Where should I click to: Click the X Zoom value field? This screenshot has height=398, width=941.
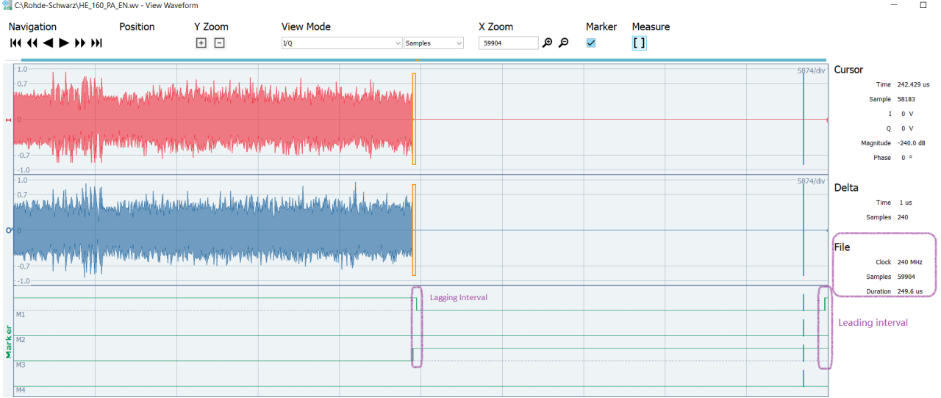pos(508,43)
